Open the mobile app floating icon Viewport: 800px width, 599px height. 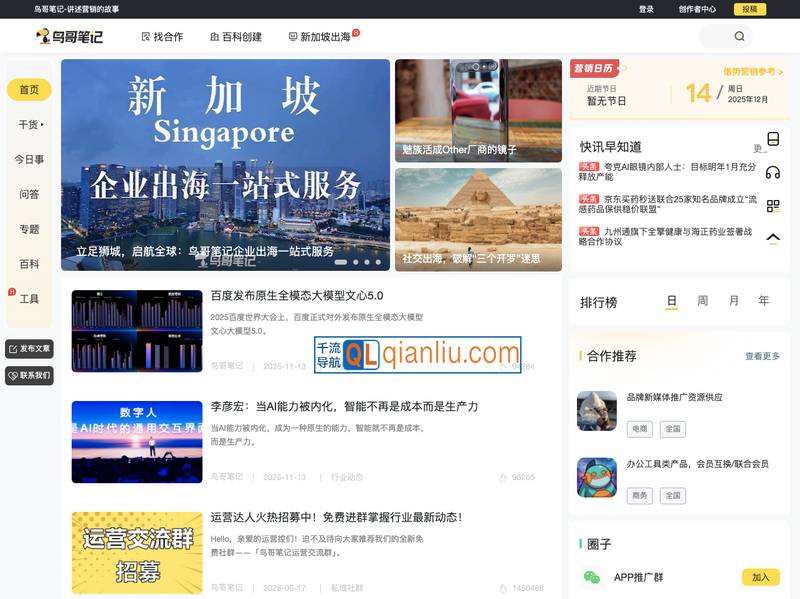[x=773, y=139]
